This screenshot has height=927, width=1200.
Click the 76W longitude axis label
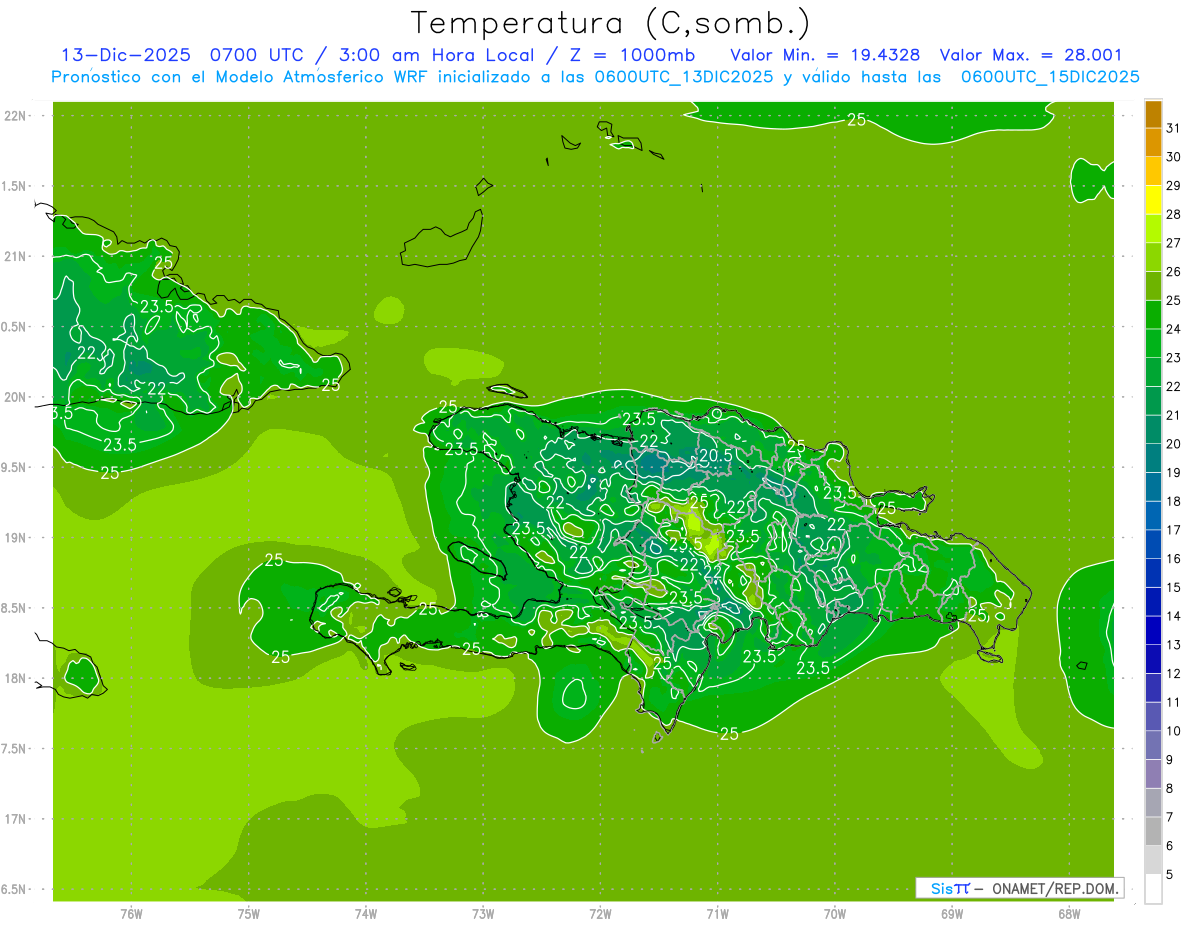coord(131,913)
